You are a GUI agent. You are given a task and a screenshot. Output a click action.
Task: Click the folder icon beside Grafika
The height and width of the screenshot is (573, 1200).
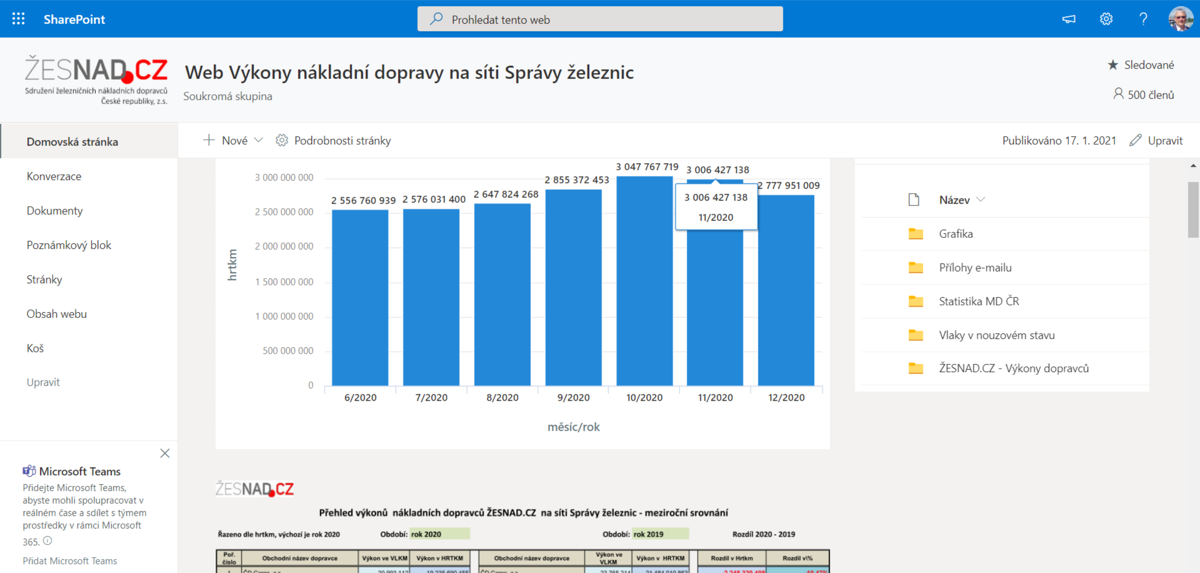(915, 234)
